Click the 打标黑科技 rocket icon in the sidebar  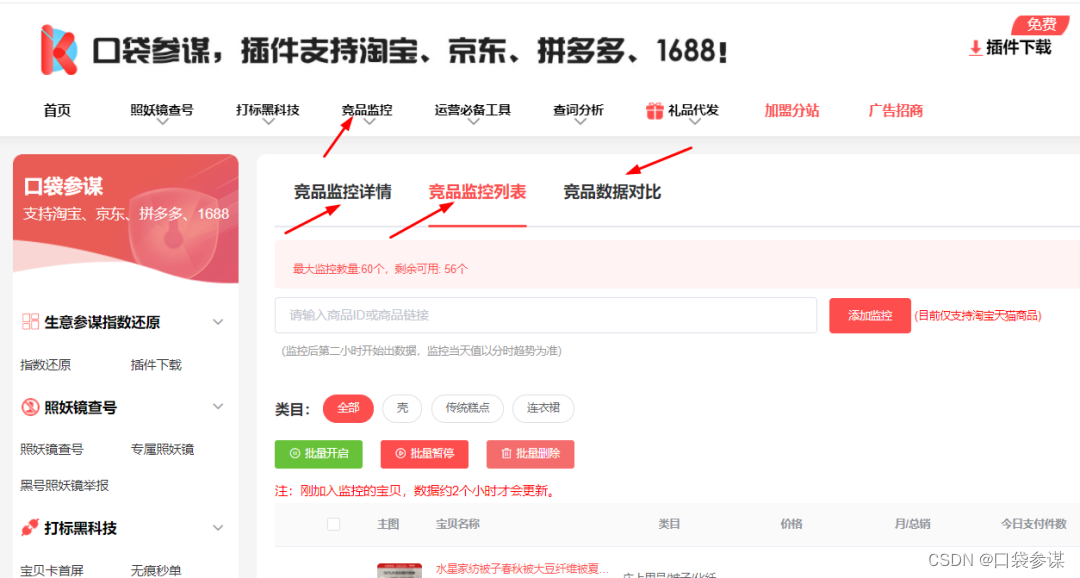tap(30, 528)
